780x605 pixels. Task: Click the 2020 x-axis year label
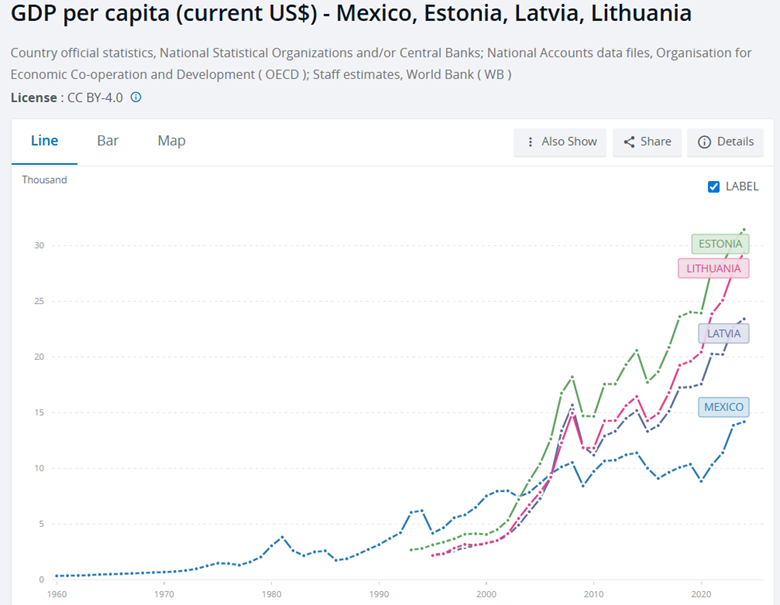click(701, 597)
